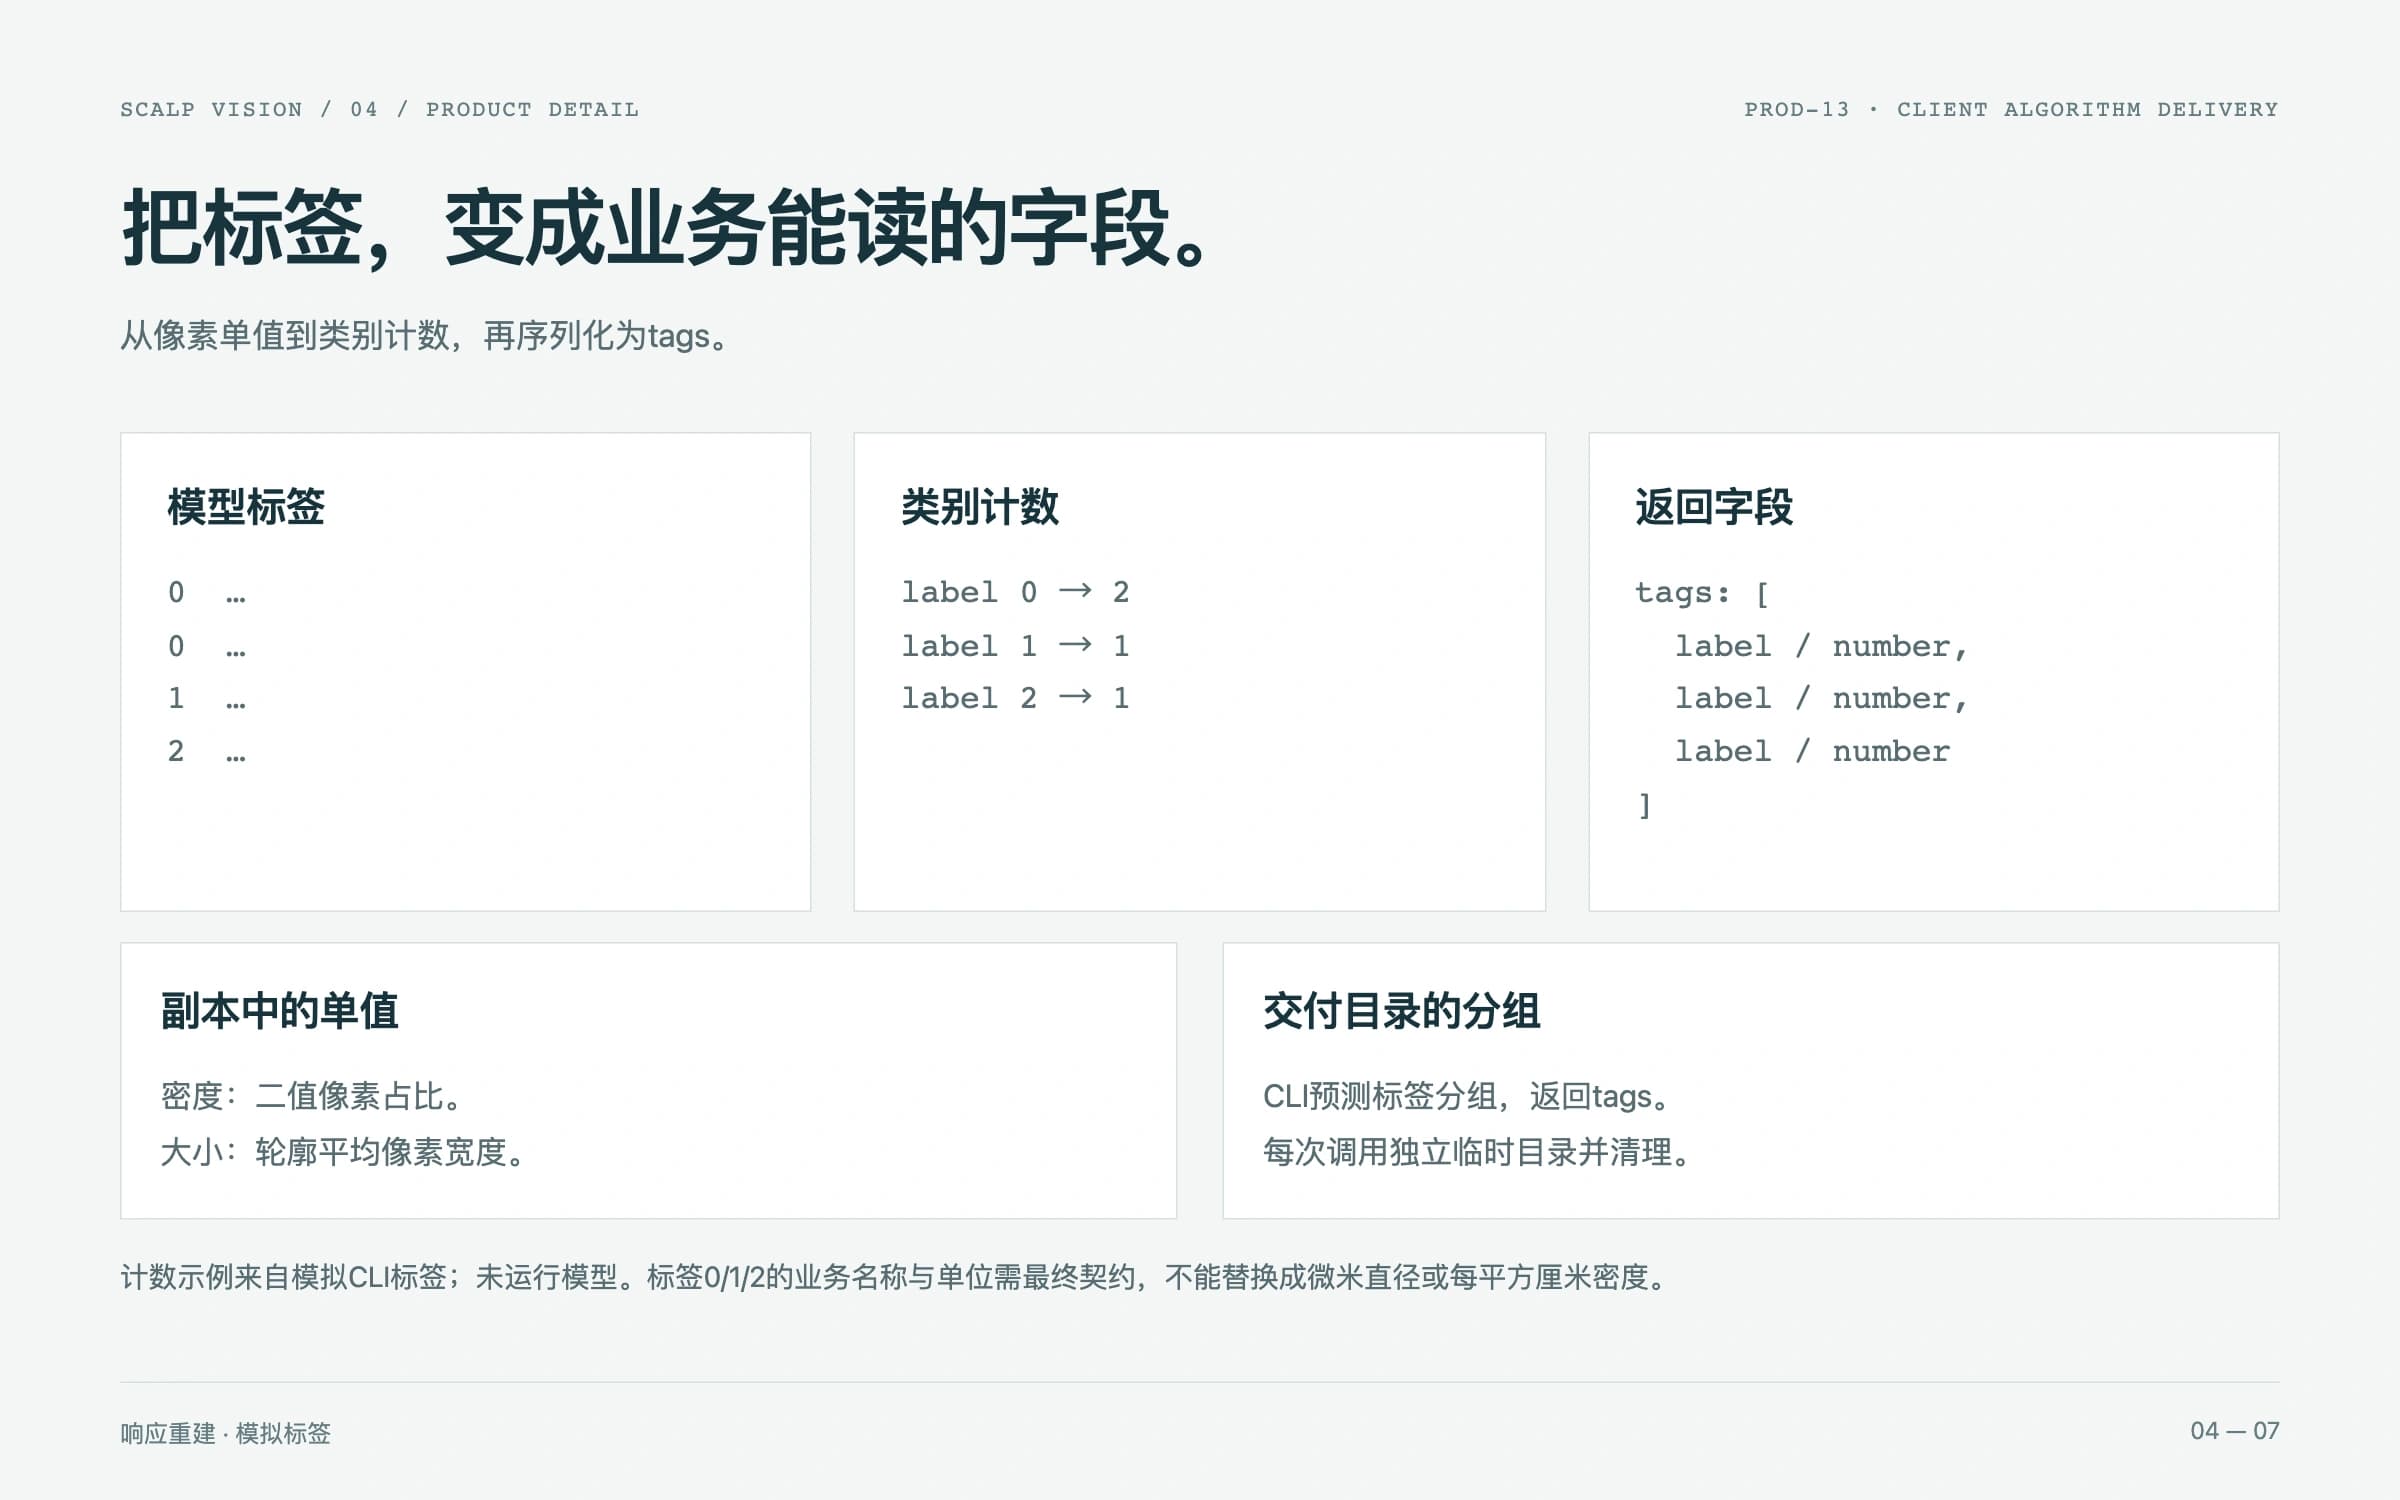This screenshot has height=1500, width=2400.
Task: Click the model label row '1 …'
Action: click(207, 698)
